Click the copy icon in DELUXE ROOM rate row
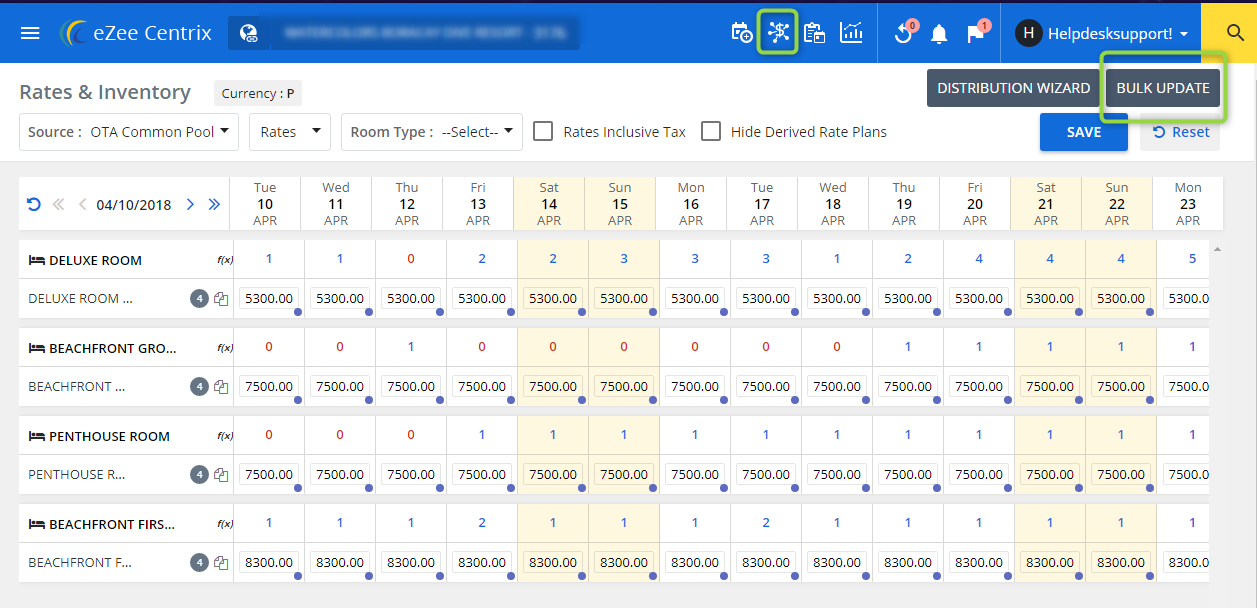 tap(221, 299)
